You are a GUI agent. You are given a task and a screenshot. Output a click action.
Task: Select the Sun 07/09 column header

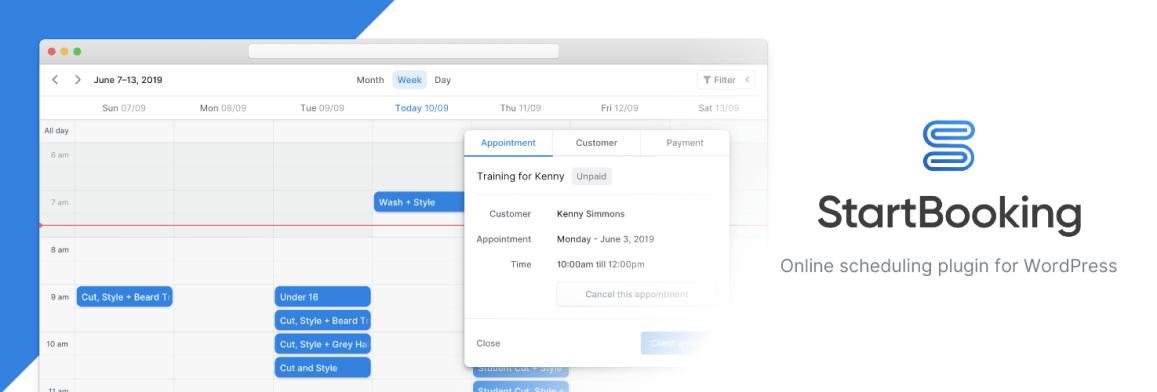click(x=124, y=108)
